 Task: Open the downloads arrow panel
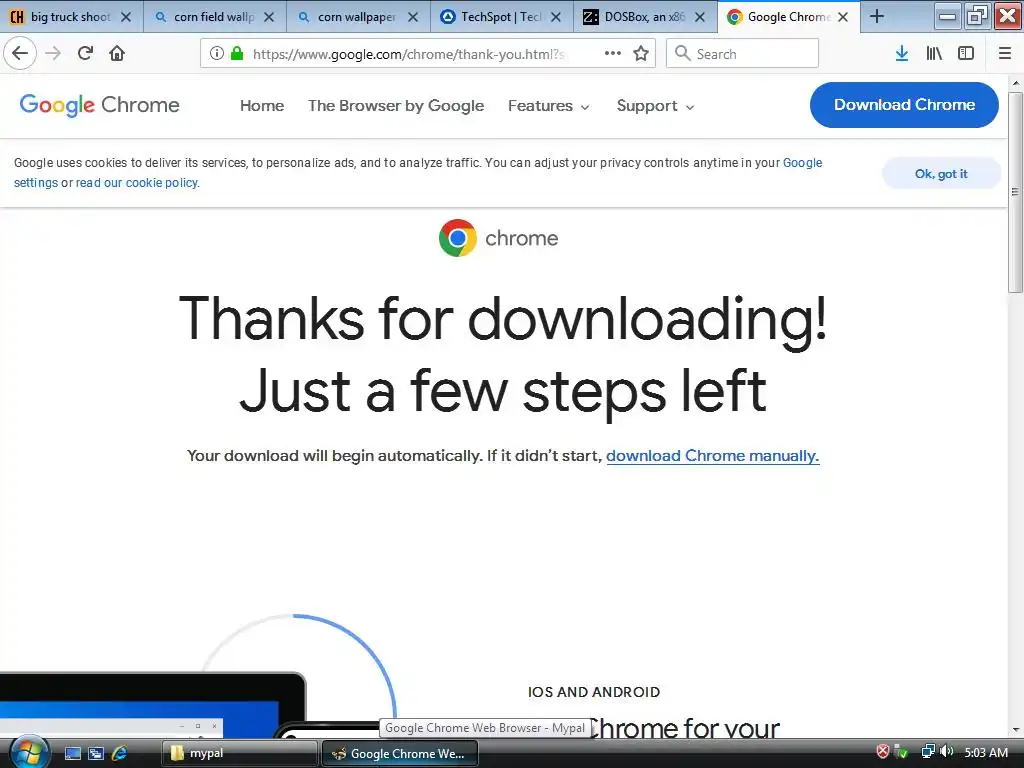[x=902, y=54]
